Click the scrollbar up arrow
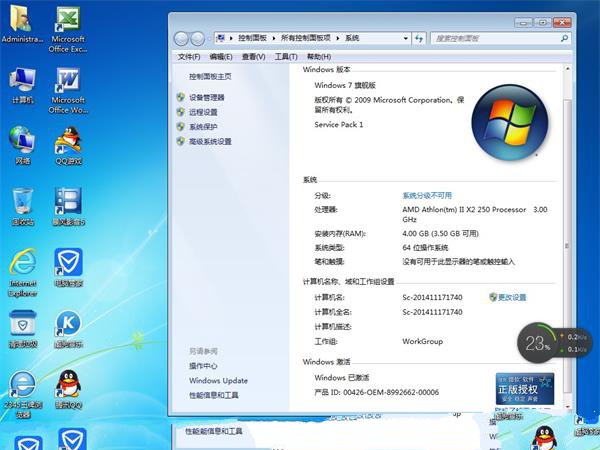 pyautogui.click(x=567, y=69)
